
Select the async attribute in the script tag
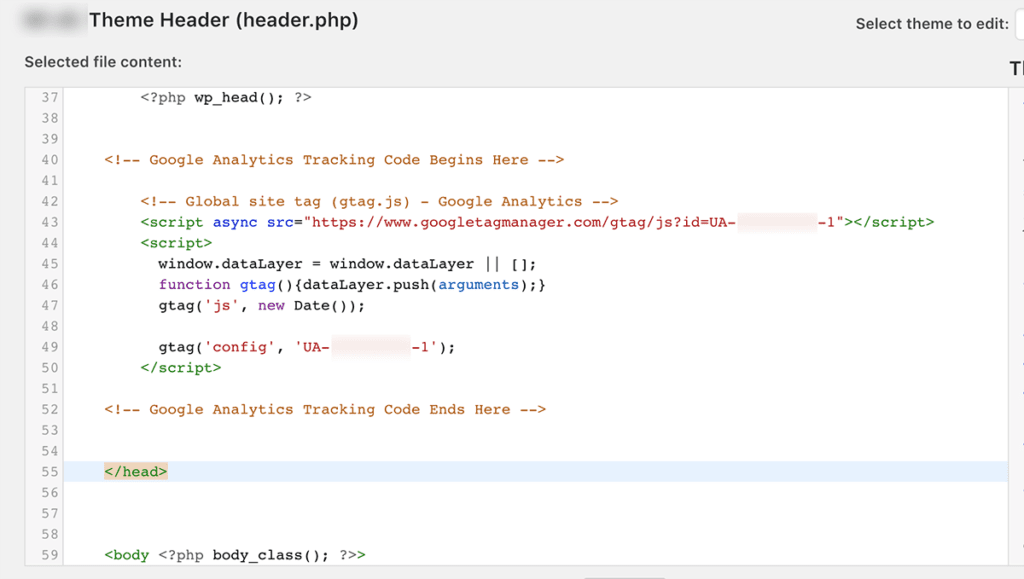(235, 222)
